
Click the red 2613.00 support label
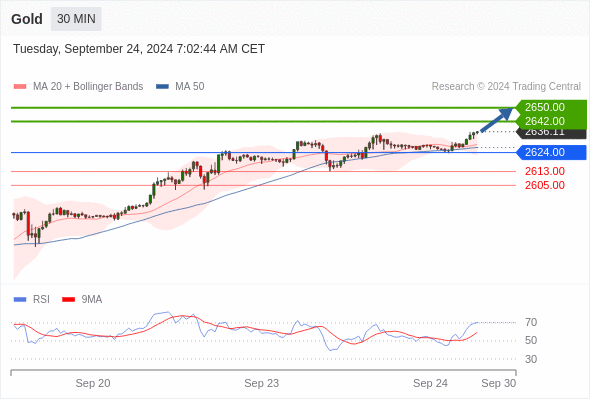545,172
